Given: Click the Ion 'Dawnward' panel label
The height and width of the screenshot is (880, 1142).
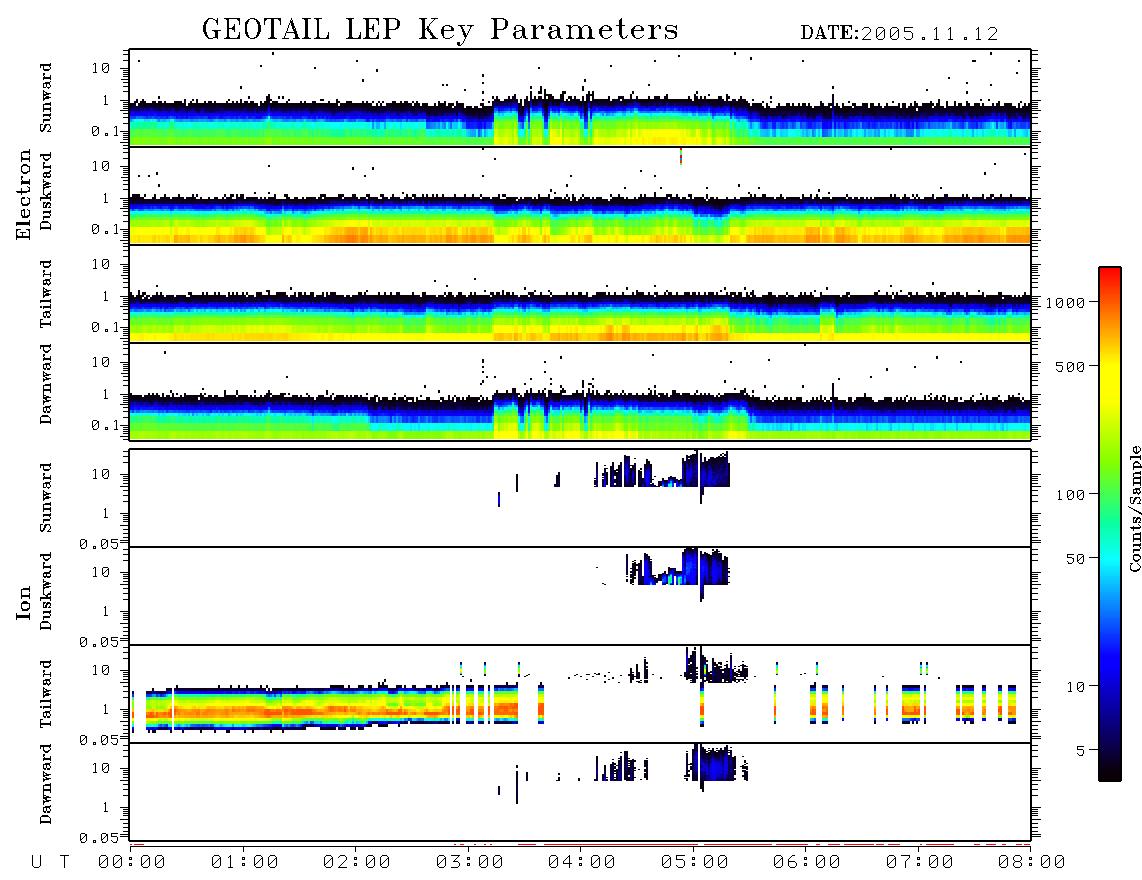Looking at the screenshot, I should tap(46, 784).
